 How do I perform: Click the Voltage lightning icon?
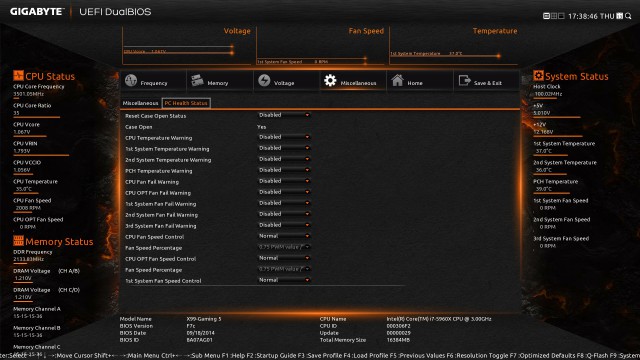tap(264, 80)
